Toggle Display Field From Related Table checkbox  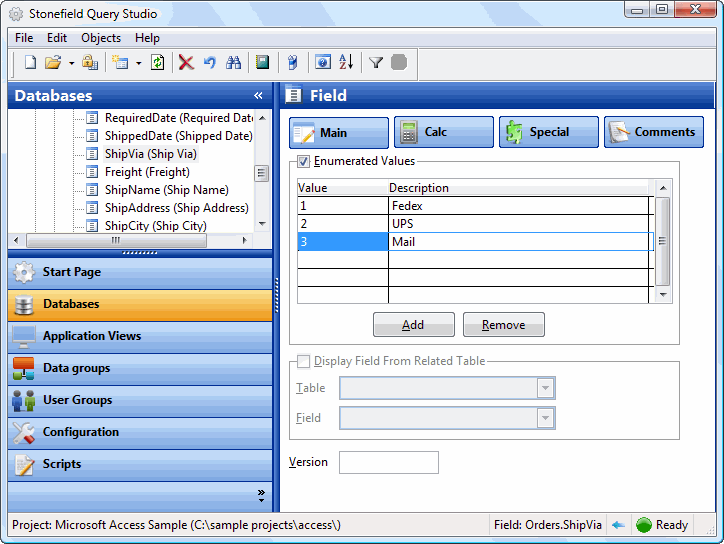click(x=304, y=361)
